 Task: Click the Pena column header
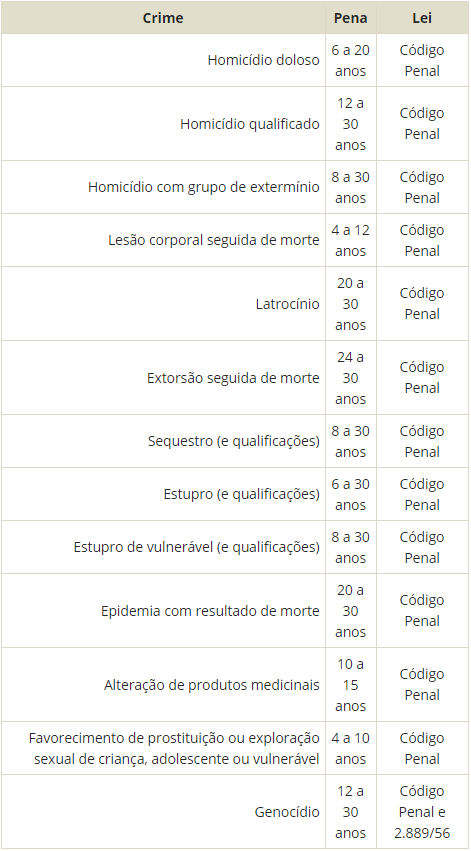click(351, 18)
